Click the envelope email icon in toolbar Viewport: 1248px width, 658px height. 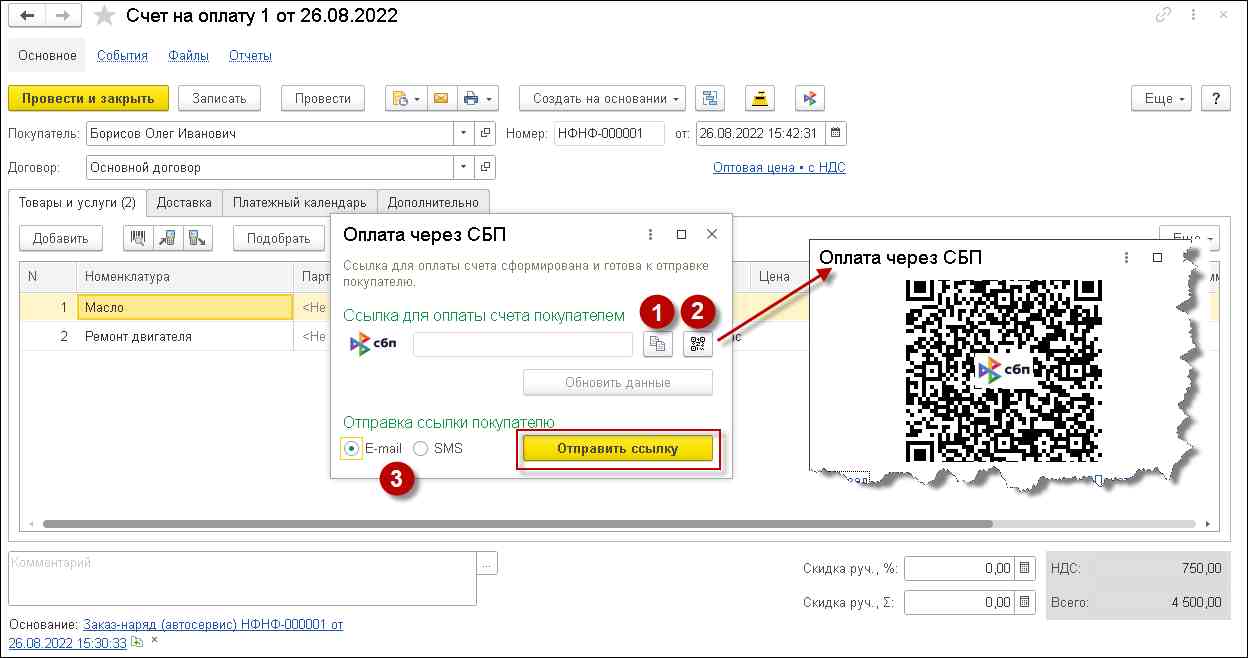(x=441, y=98)
